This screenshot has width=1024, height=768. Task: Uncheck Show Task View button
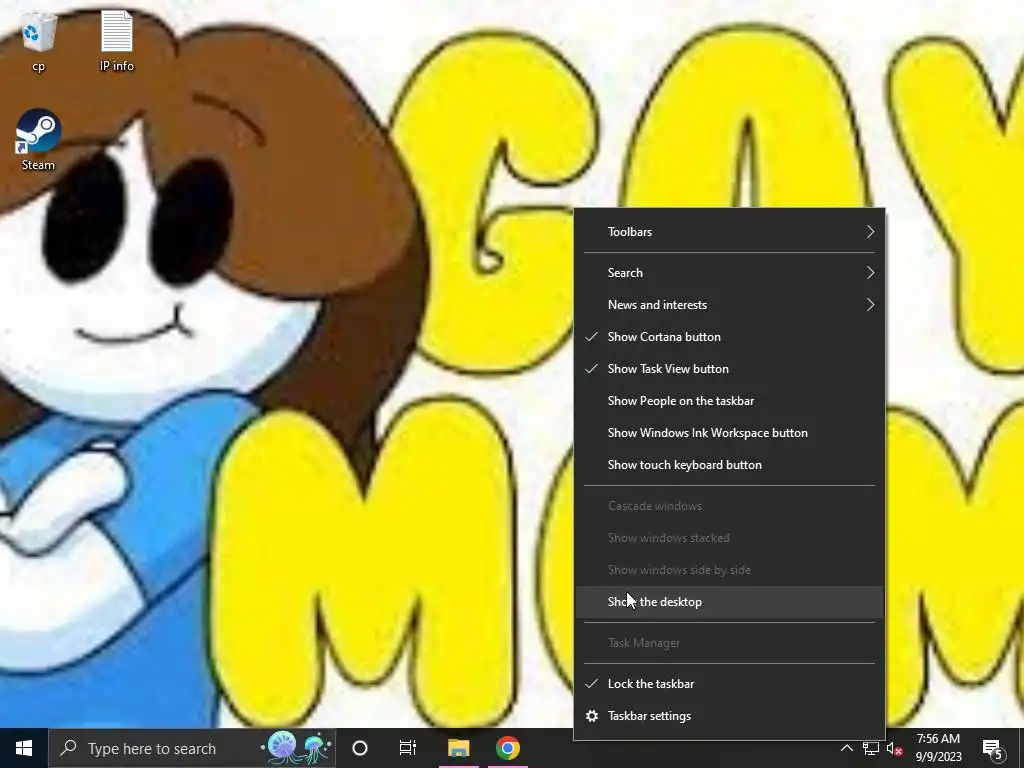point(729,369)
